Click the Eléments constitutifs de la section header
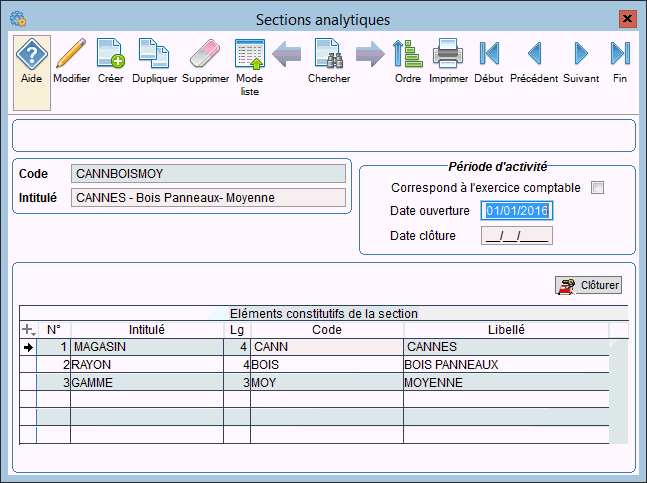Image resolution: width=647 pixels, height=483 pixels. point(324,313)
